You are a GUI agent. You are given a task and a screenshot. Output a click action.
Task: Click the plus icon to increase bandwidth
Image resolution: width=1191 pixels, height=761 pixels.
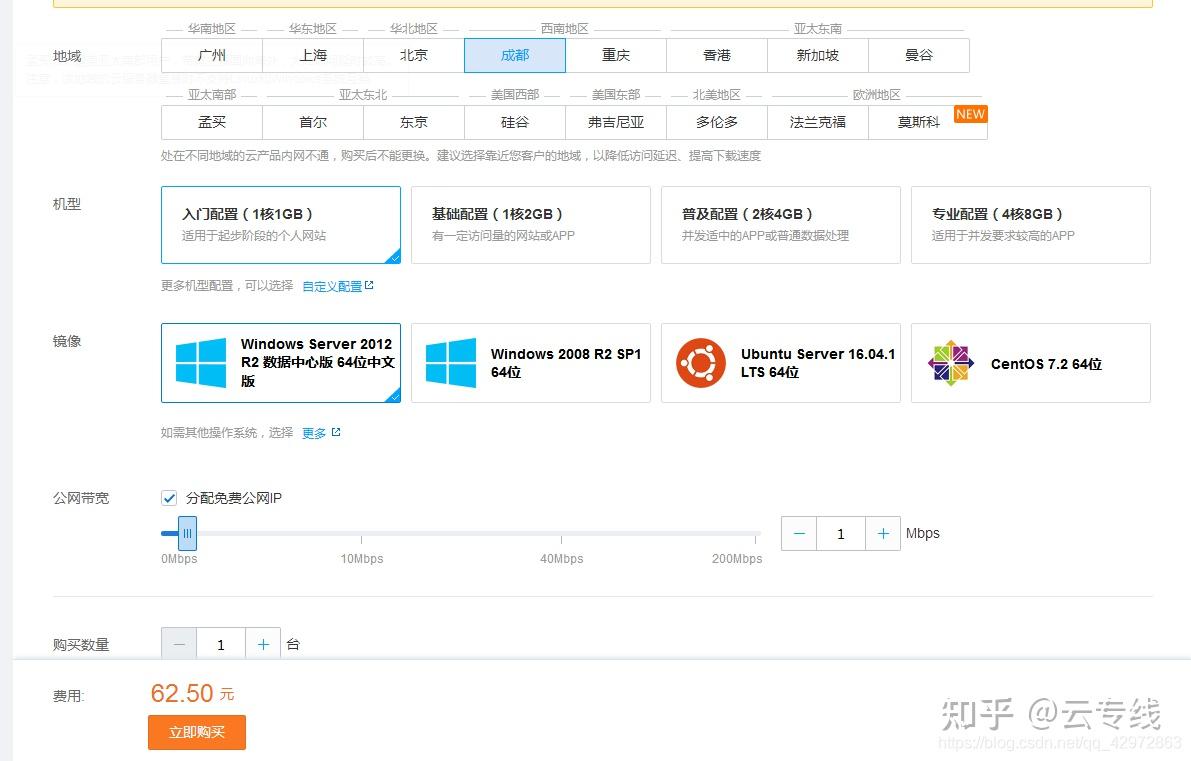click(x=883, y=533)
